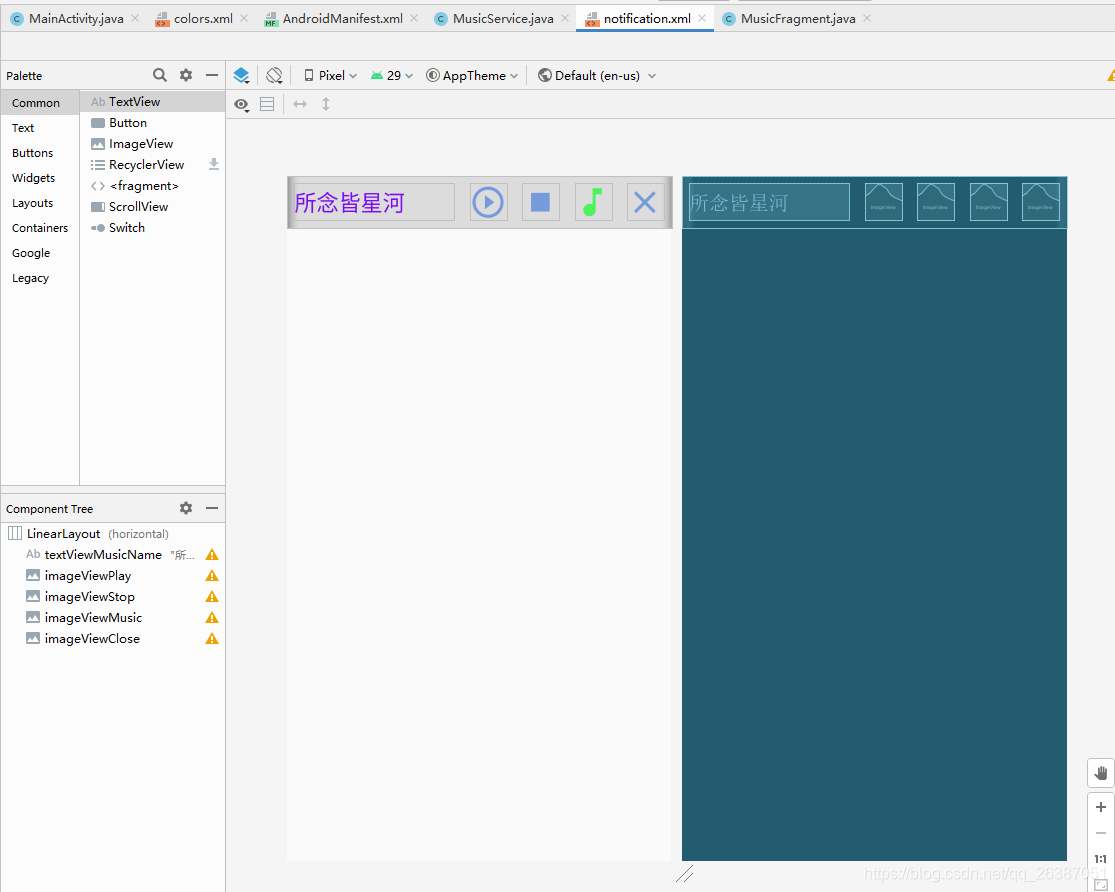Change the preview orientation
This screenshot has height=892, width=1115.
click(x=274, y=75)
